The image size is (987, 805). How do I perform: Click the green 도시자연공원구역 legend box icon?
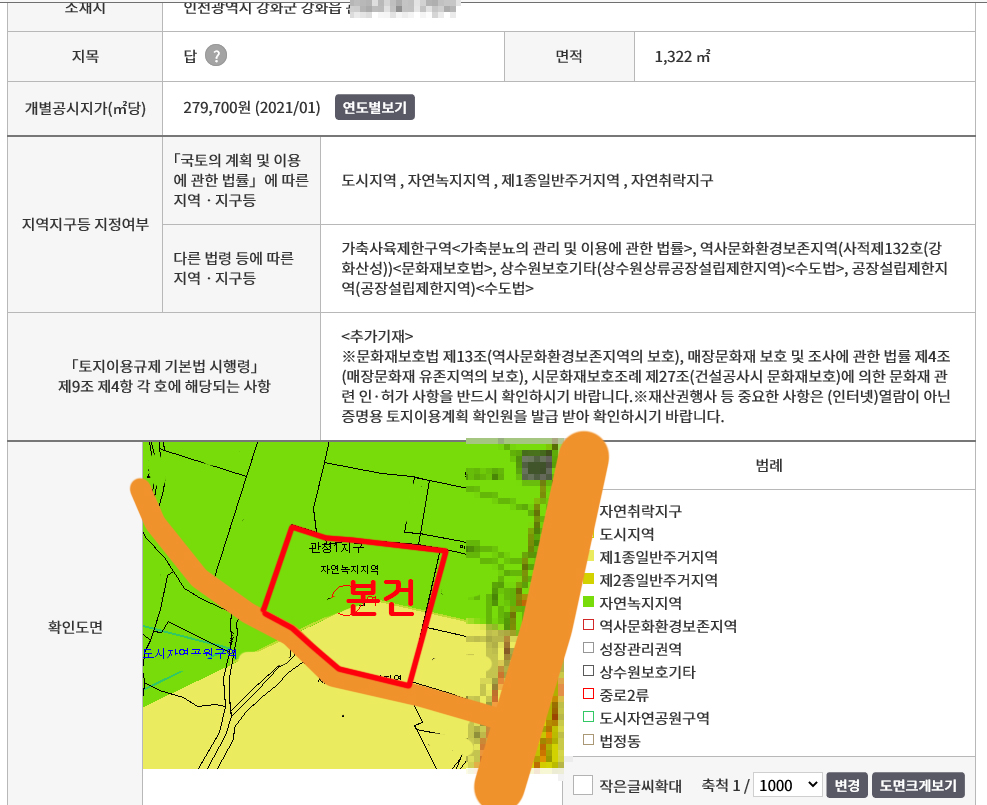click(590, 718)
